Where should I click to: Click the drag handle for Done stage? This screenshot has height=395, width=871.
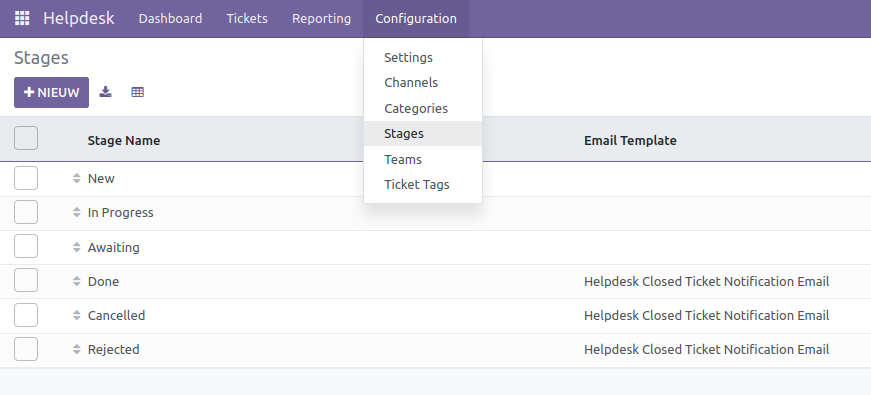point(77,281)
